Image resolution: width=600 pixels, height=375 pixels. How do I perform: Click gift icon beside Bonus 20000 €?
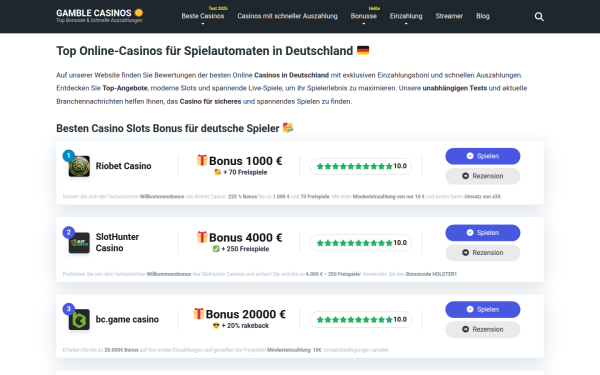(199, 313)
